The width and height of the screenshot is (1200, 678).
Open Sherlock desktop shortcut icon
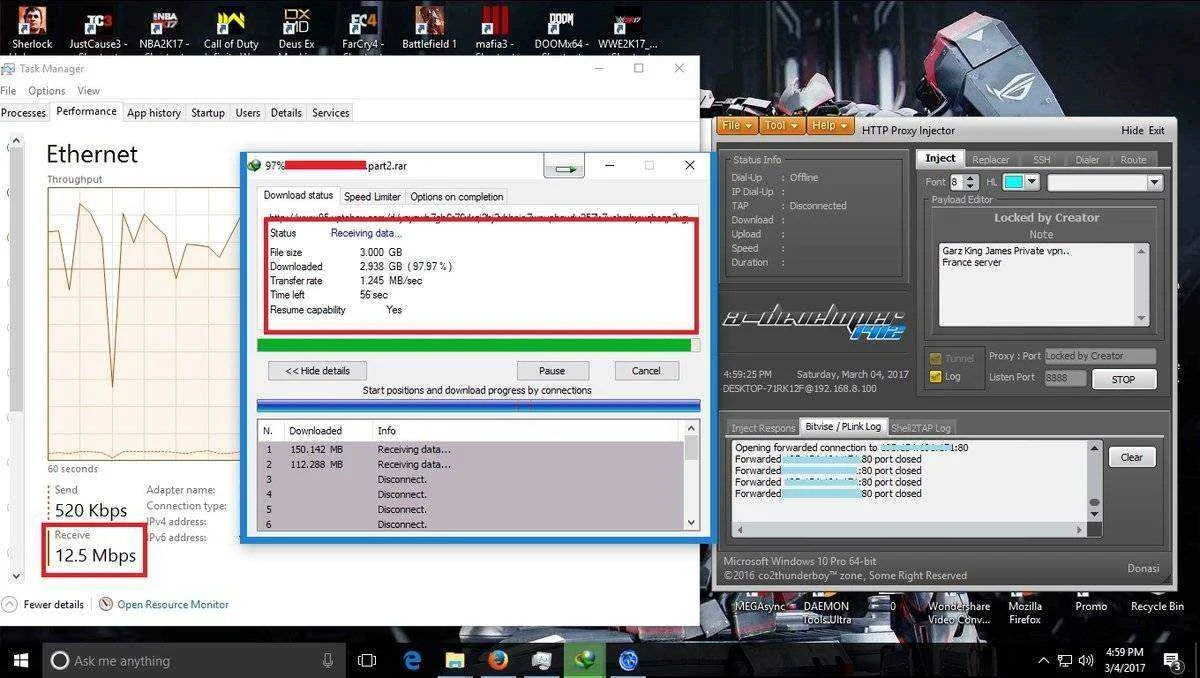tap(32, 26)
